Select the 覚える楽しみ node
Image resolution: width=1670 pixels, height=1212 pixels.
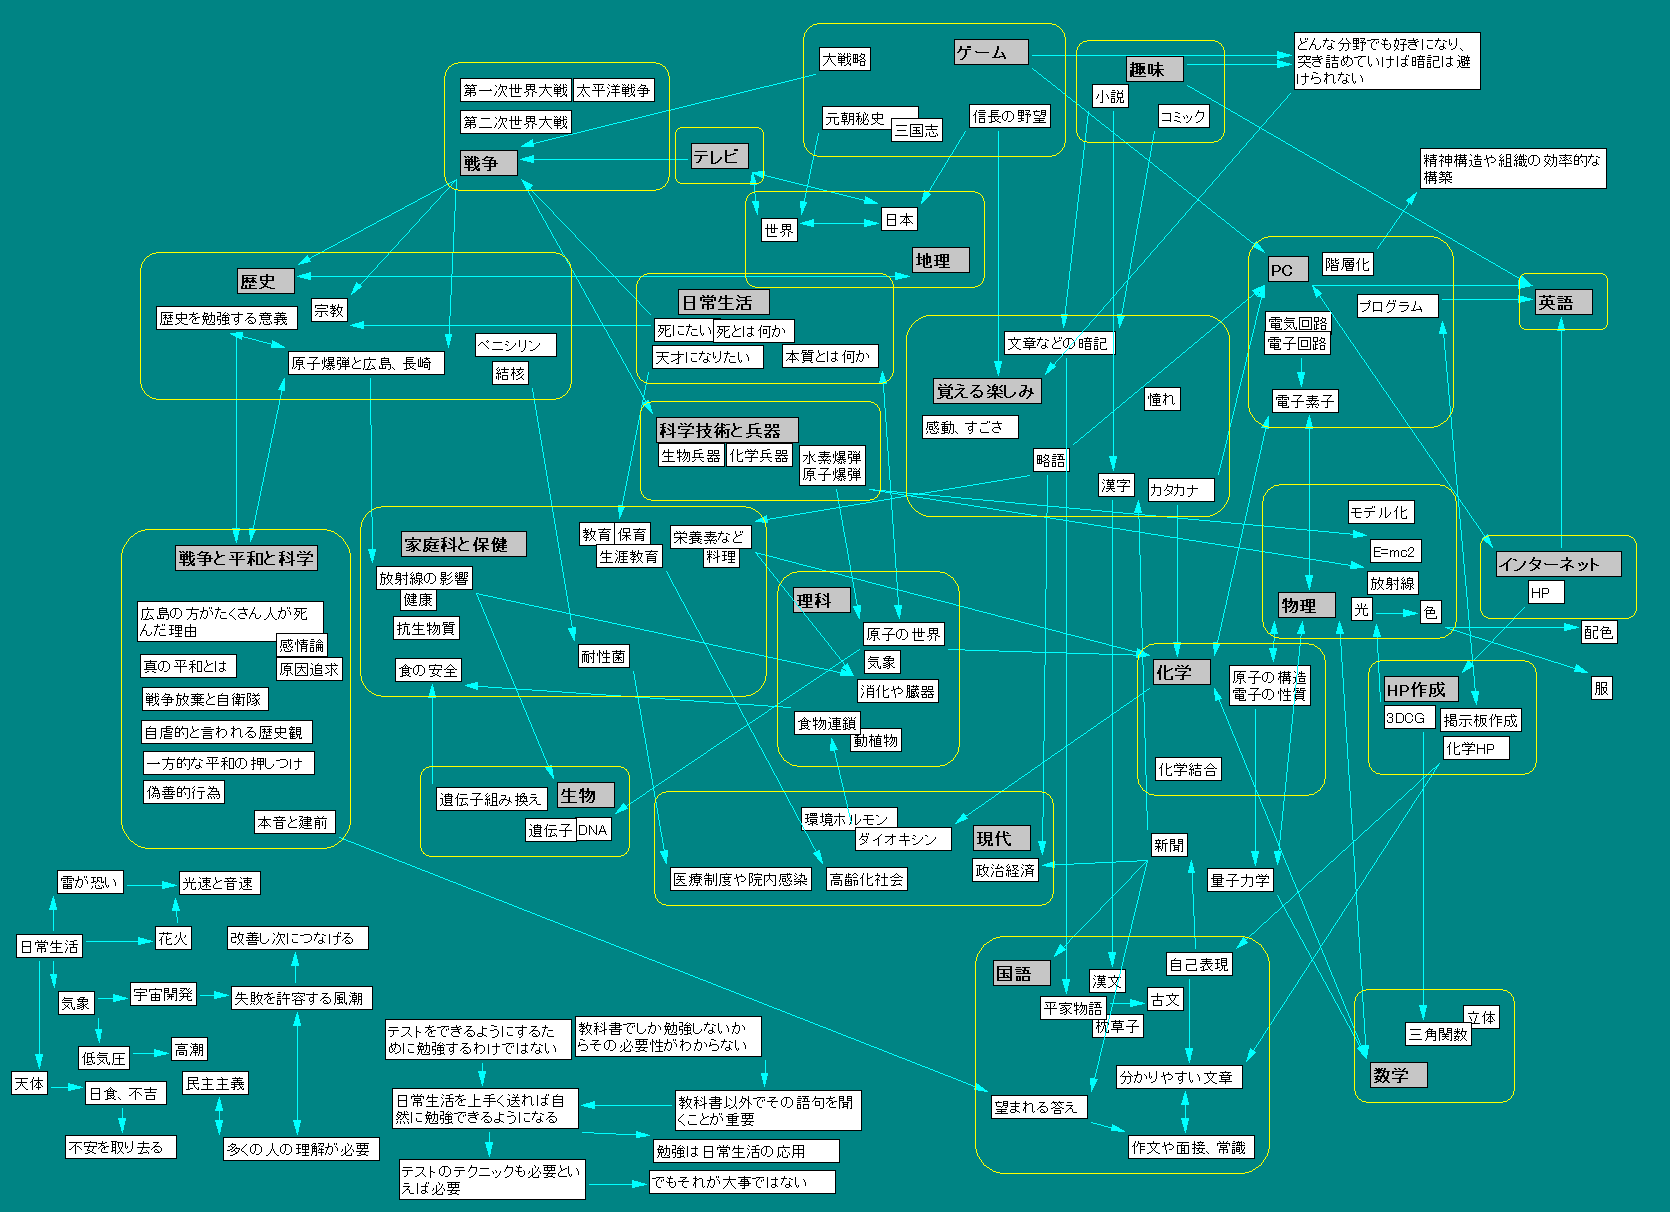tap(987, 391)
